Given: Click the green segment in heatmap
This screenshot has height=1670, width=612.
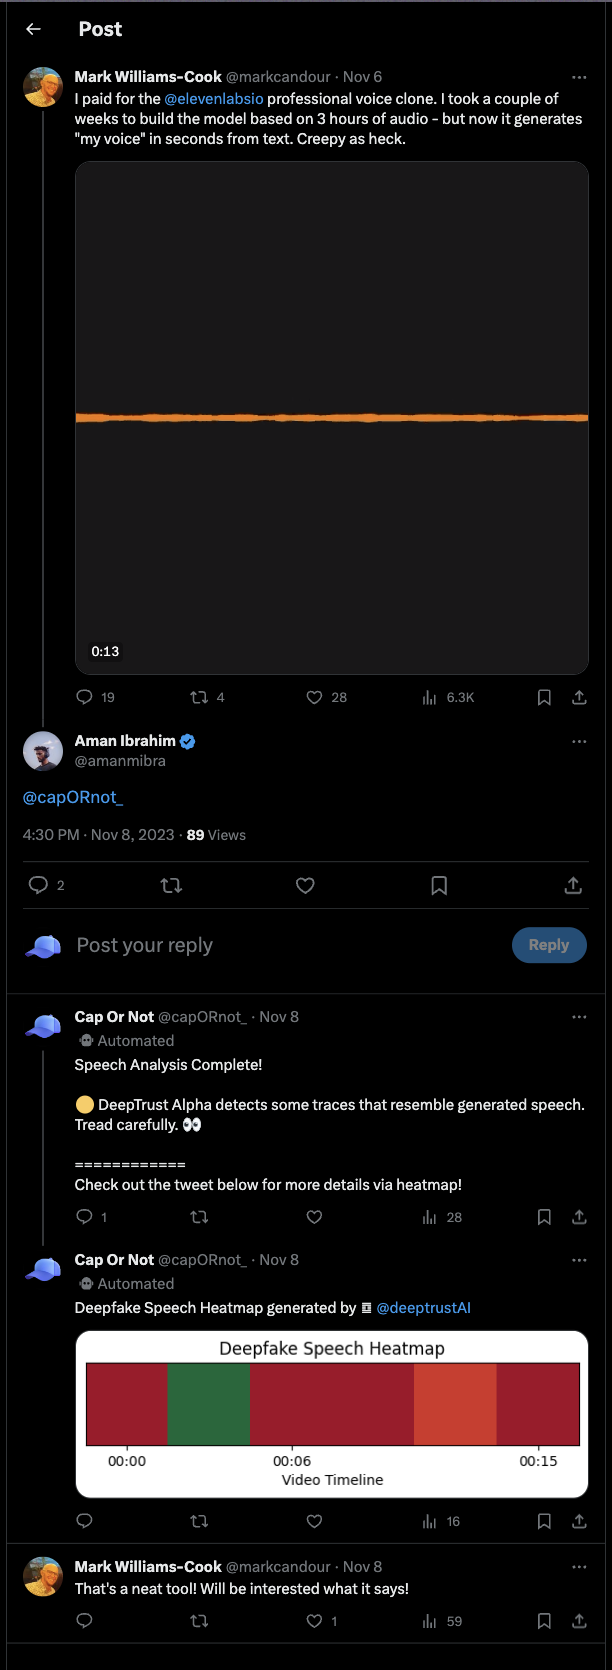Looking at the screenshot, I should pyautogui.click(x=208, y=1404).
